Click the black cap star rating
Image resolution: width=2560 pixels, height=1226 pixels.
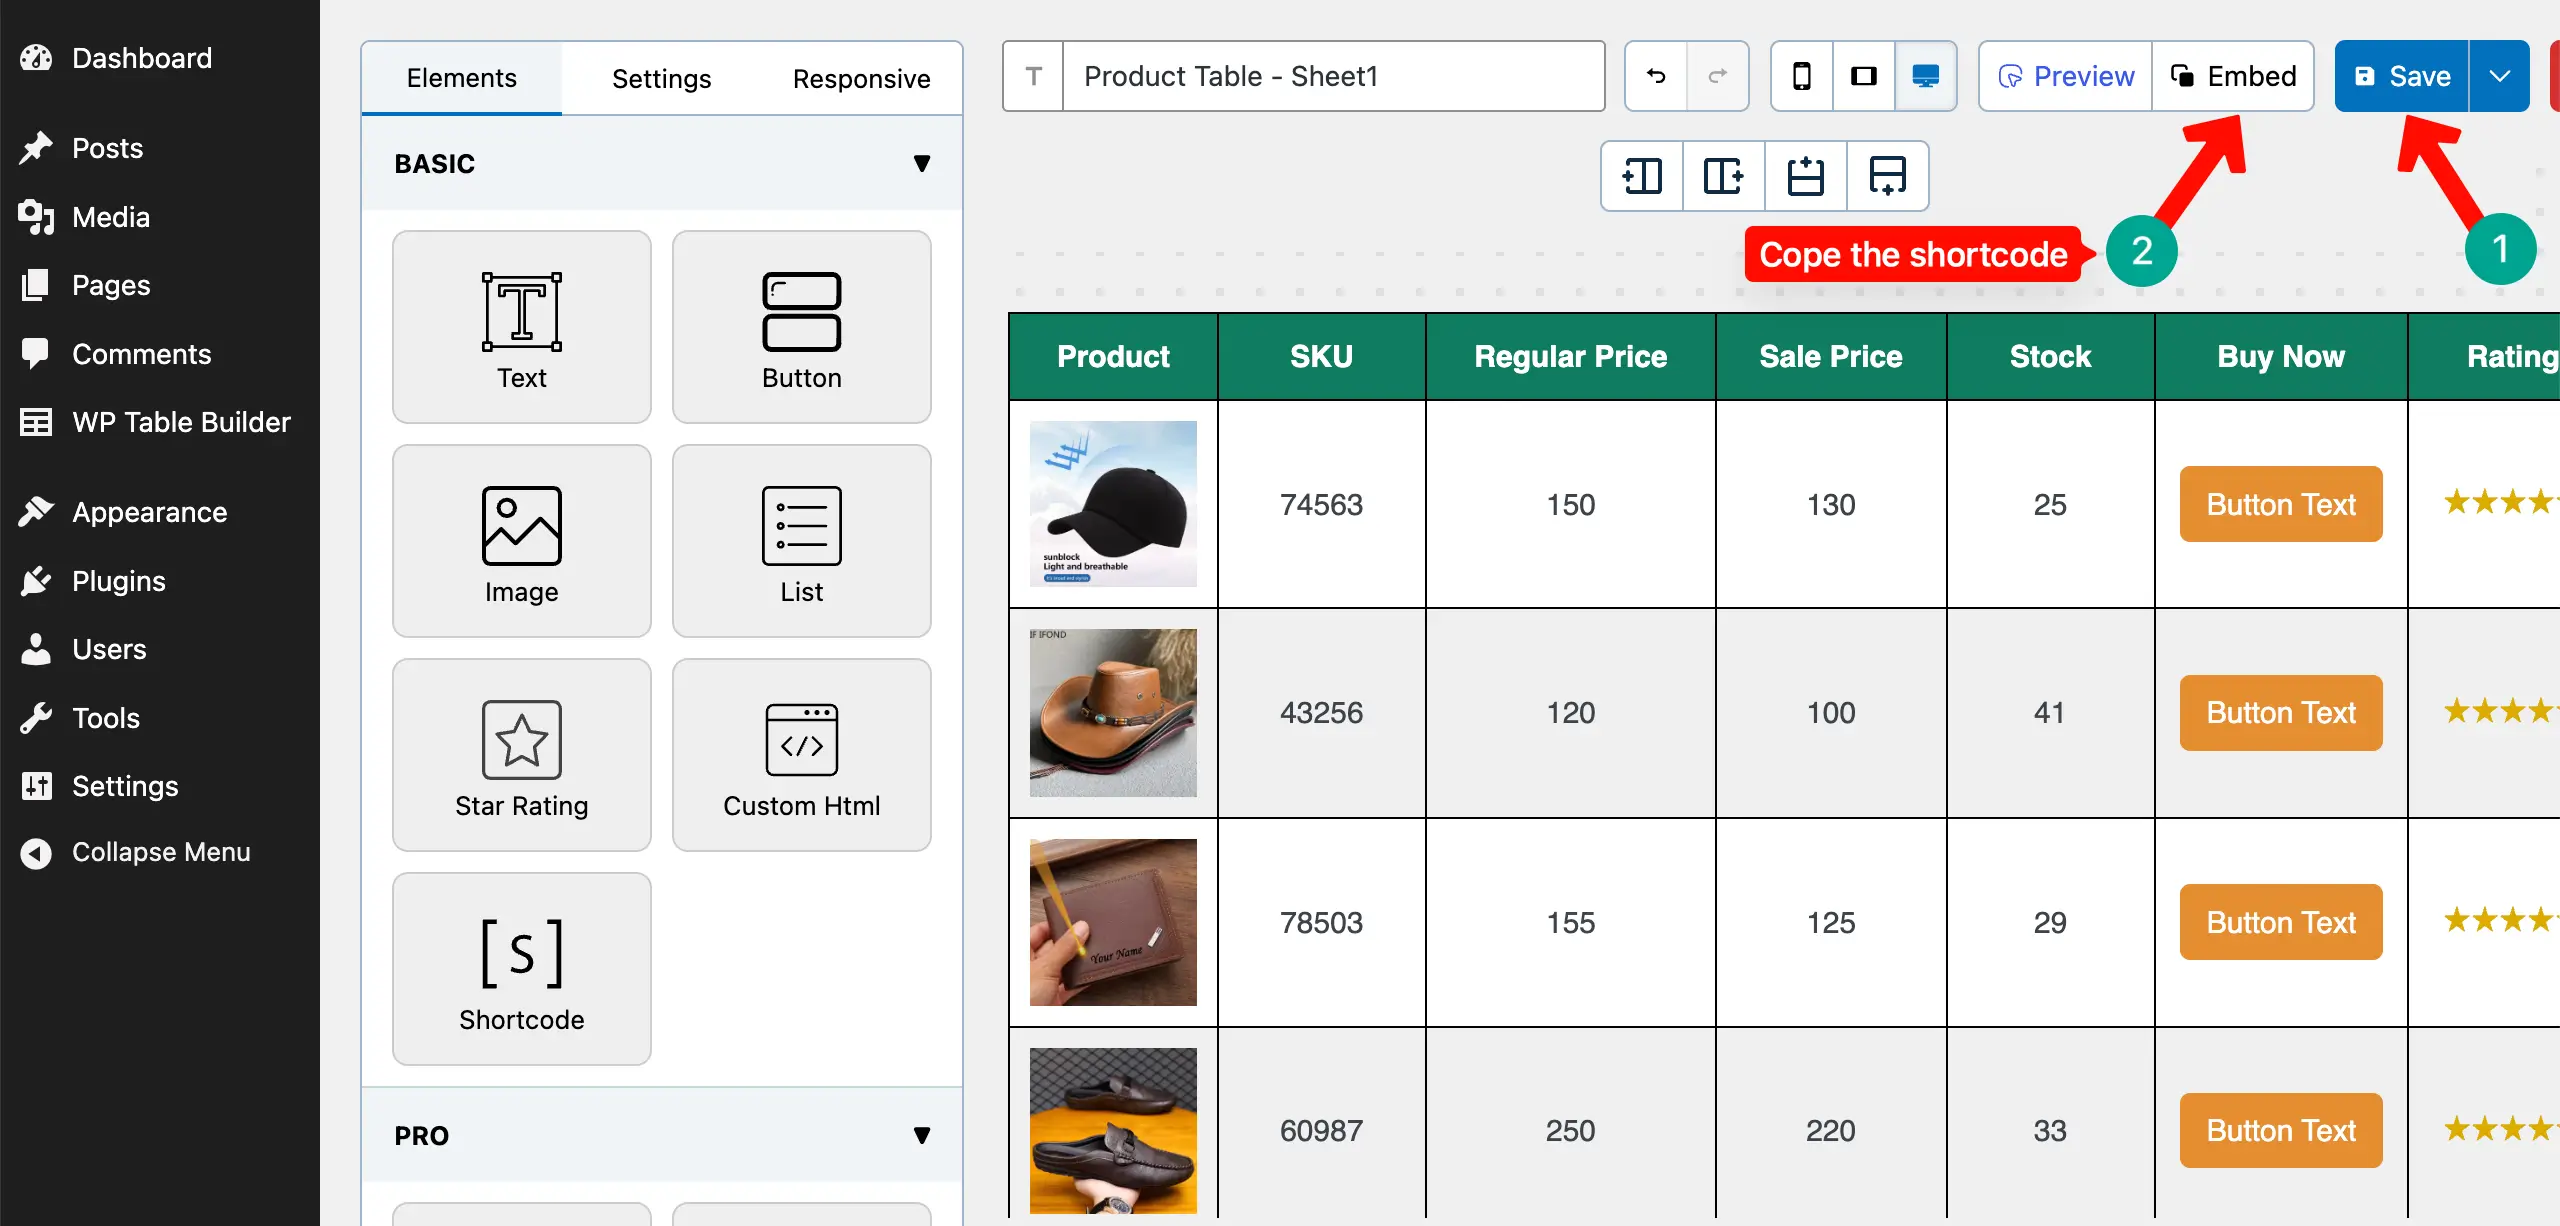pos(2498,504)
